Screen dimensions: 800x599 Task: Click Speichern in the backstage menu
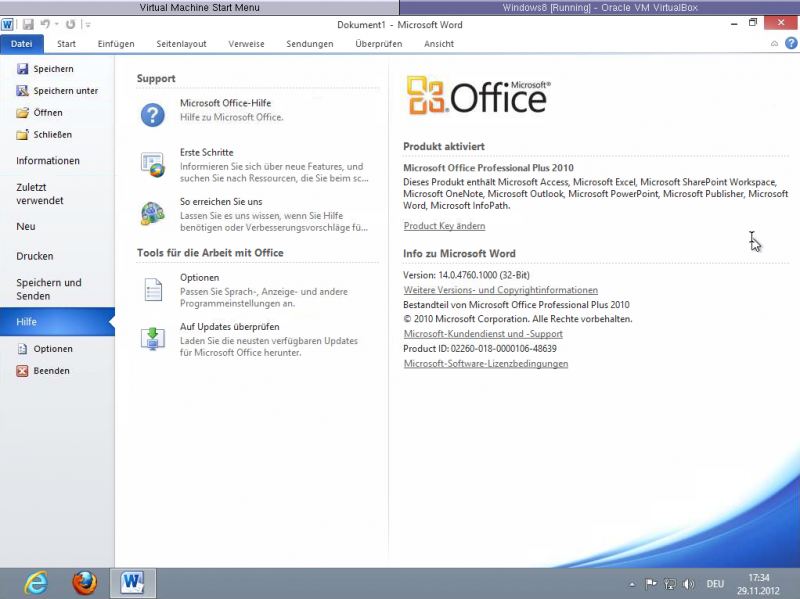(x=57, y=69)
